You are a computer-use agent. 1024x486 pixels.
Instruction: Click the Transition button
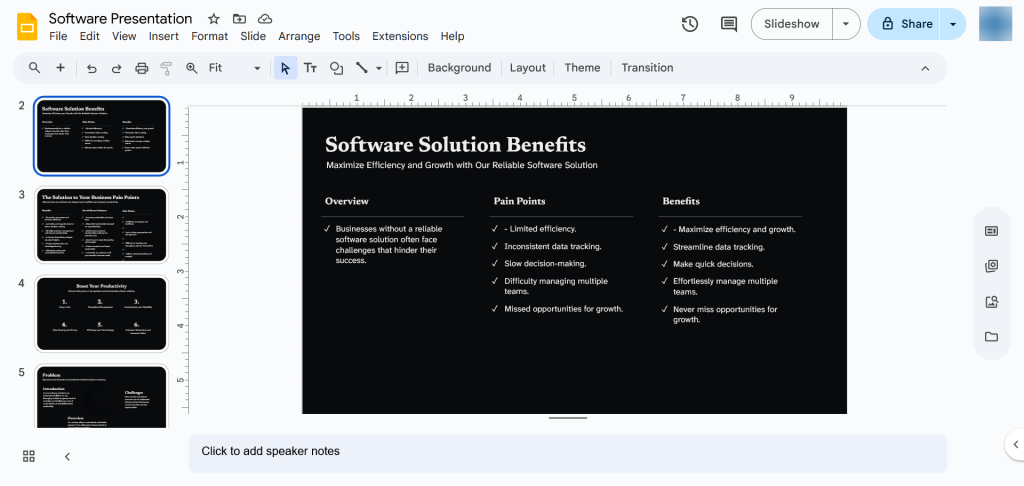[647, 68]
